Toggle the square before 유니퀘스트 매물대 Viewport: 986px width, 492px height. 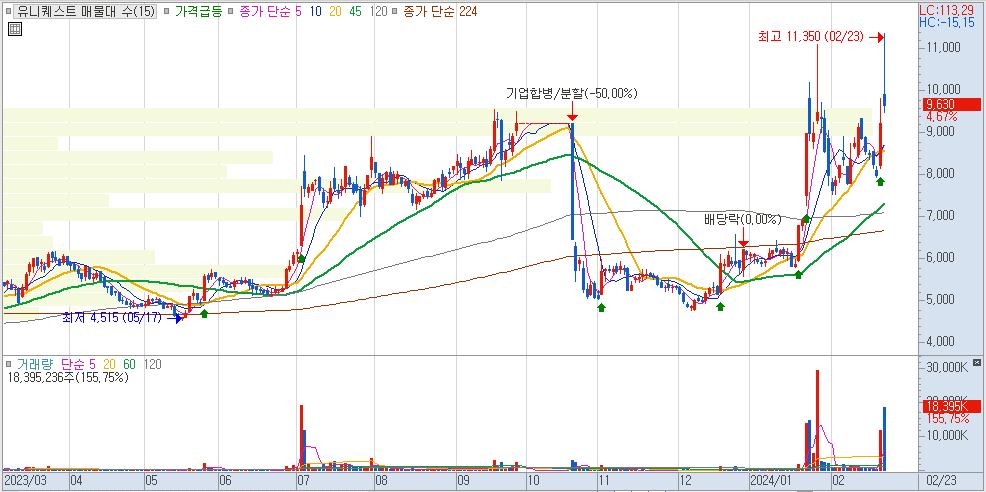click(x=8, y=11)
